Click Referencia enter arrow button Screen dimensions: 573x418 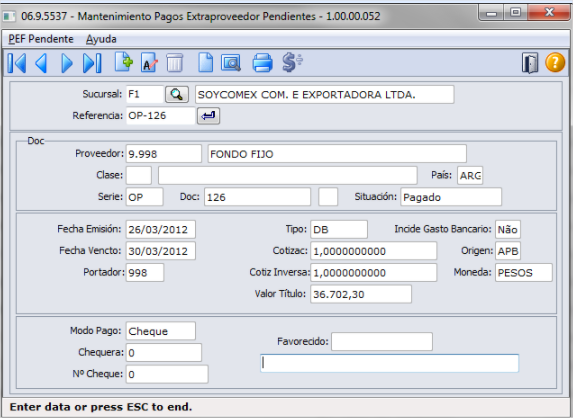click(208, 116)
